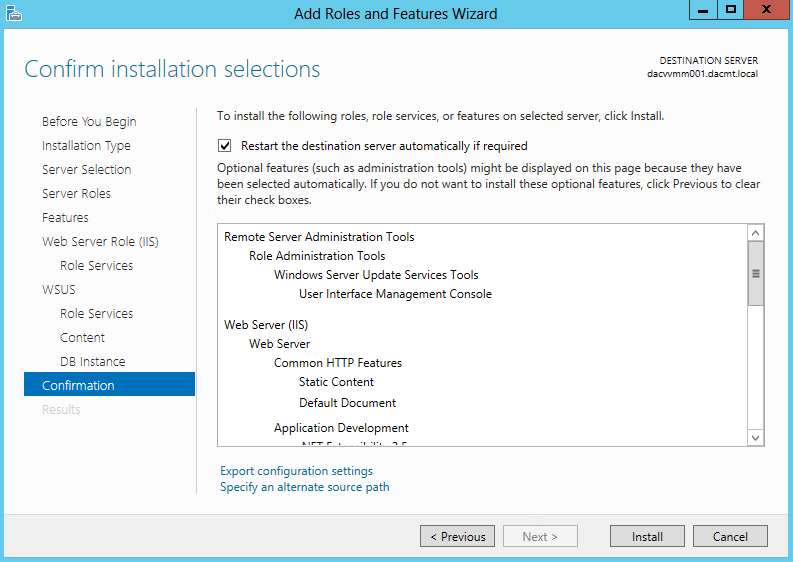793x562 pixels.
Task: Cancel the wizard
Action: point(730,536)
